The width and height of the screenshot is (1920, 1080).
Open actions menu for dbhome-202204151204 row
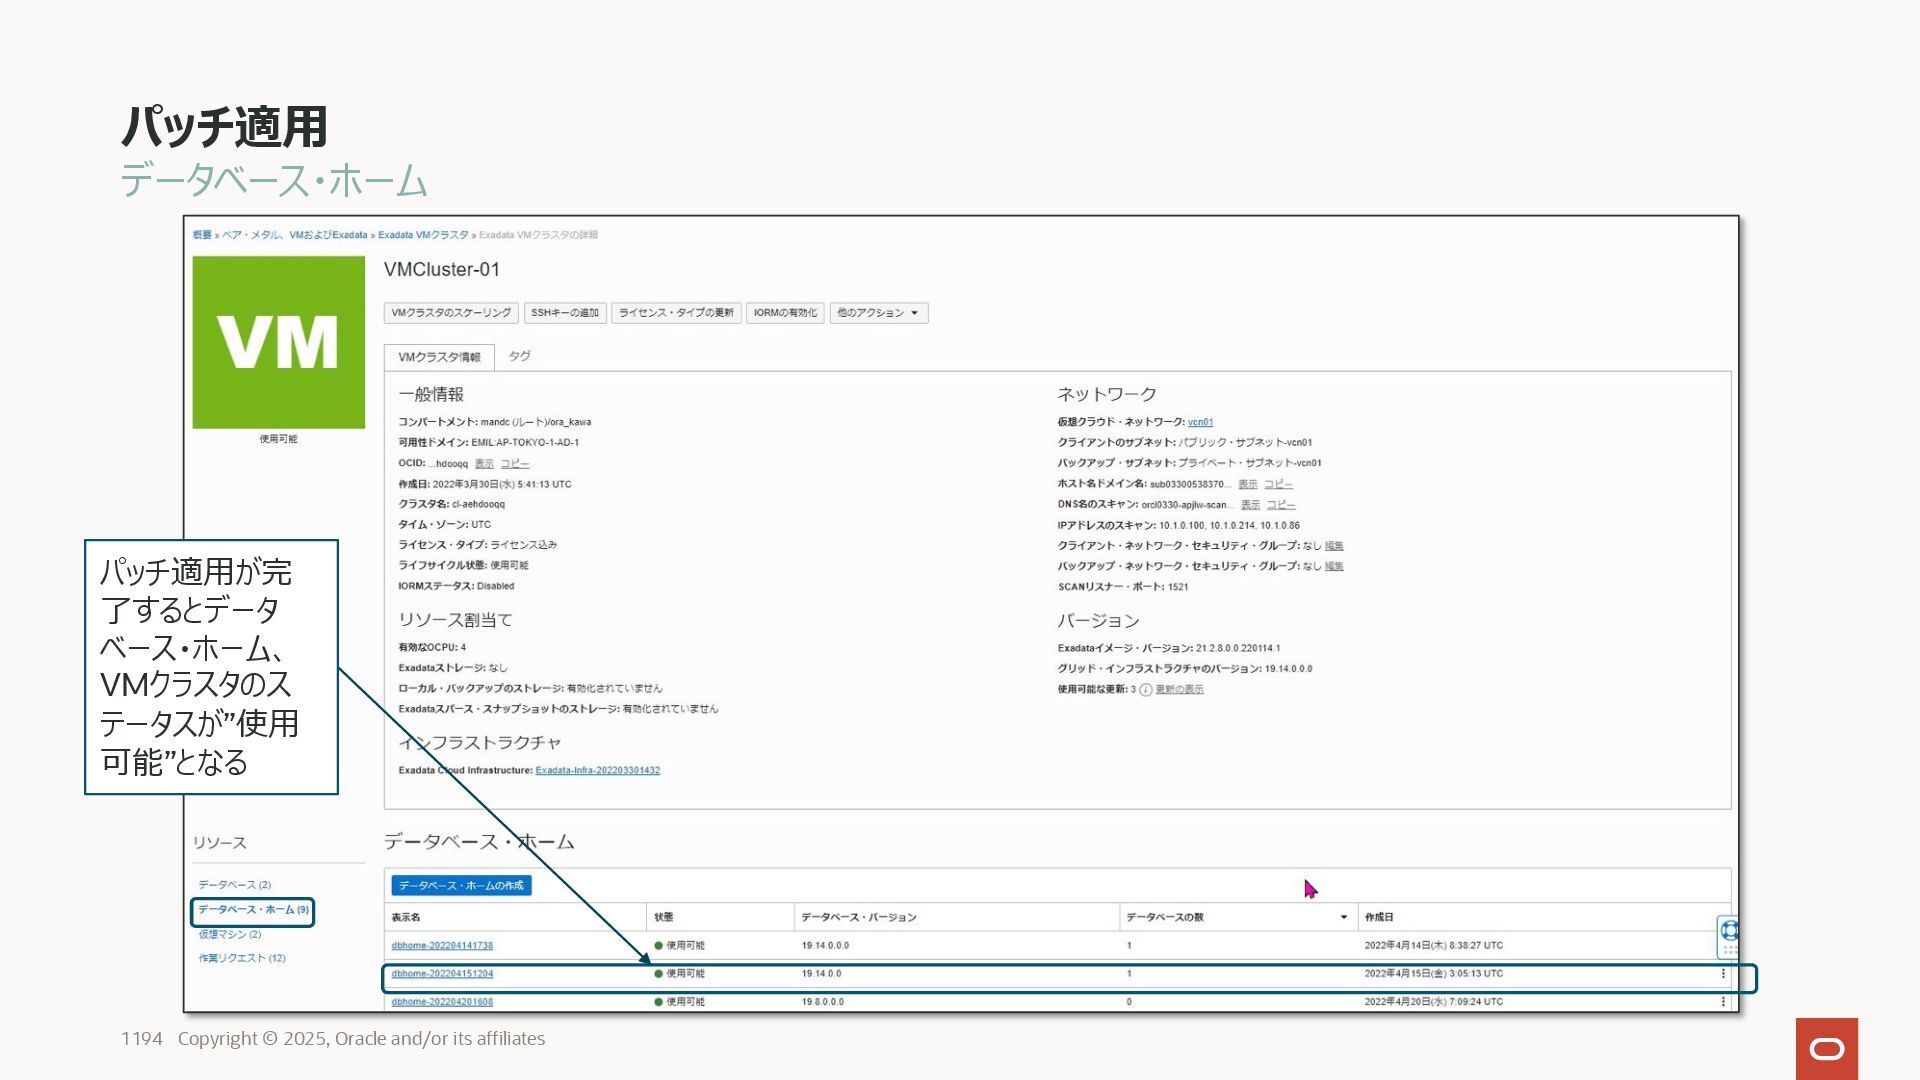[1723, 973]
